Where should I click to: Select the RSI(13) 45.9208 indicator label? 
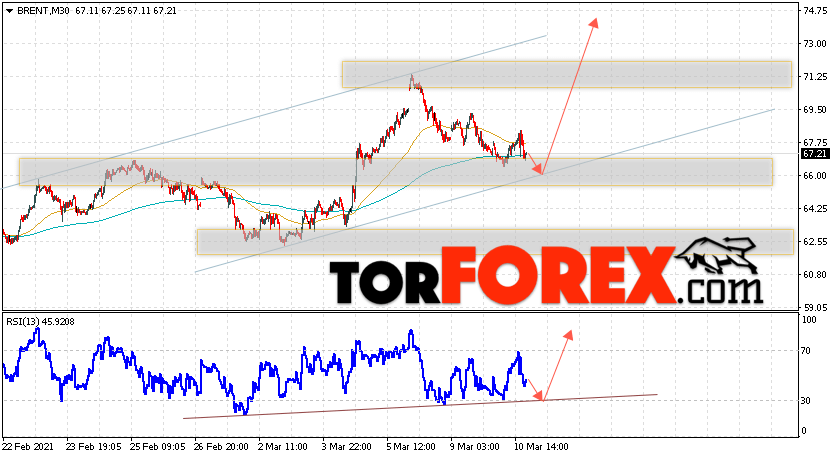(40, 322)
